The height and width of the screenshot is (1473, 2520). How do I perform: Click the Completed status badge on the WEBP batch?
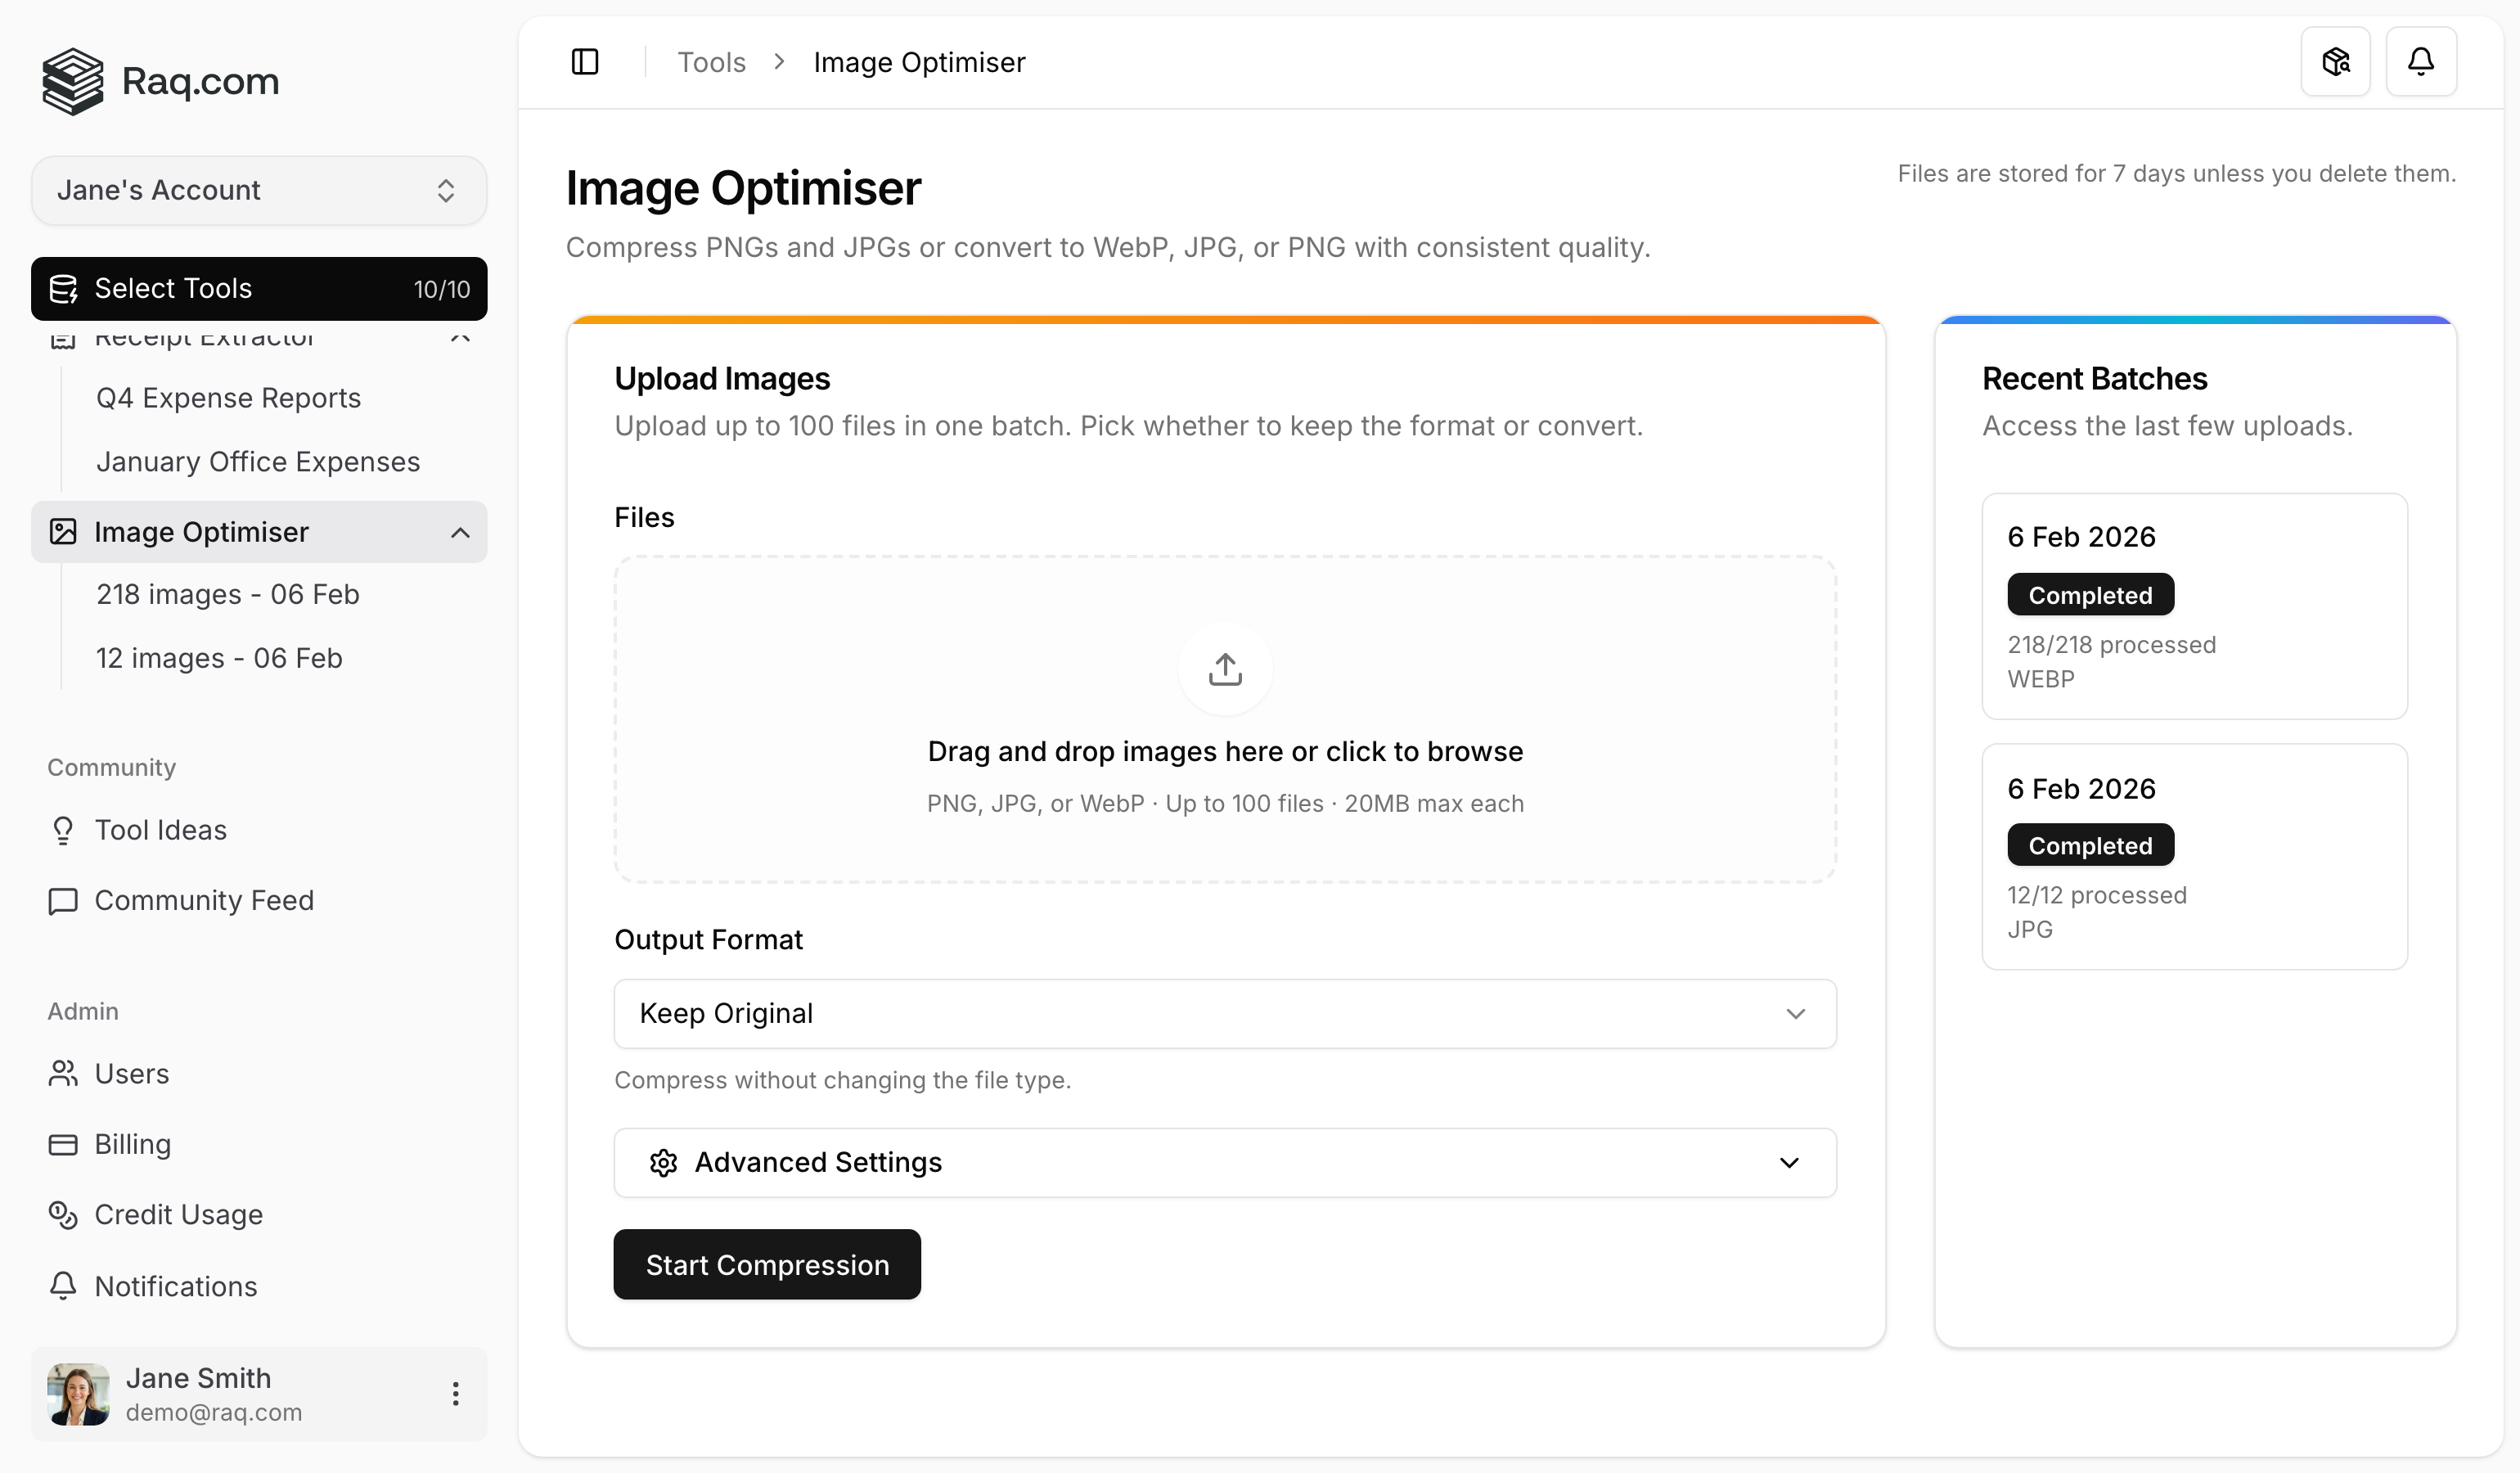(2090, 594)
